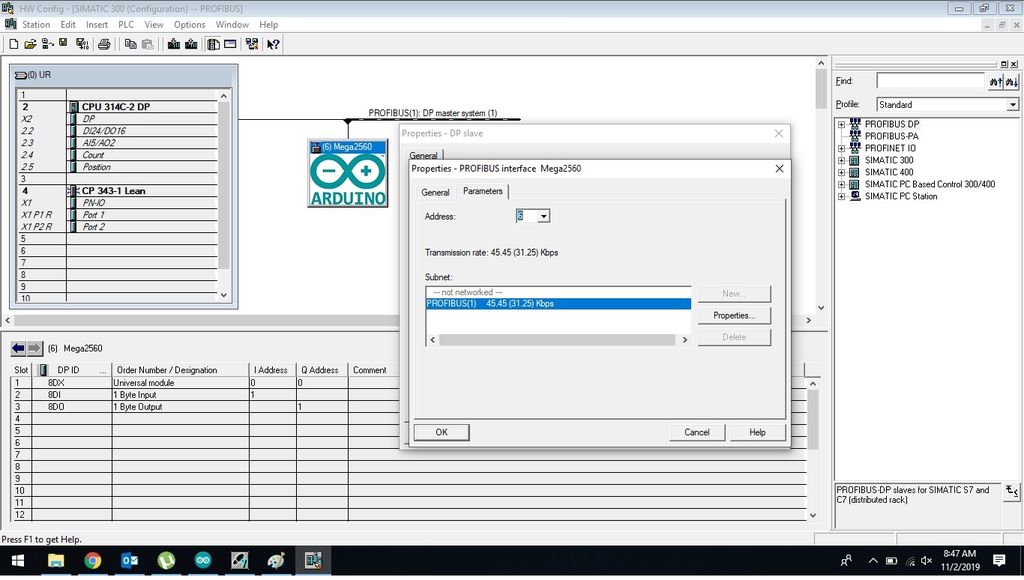Click the DI24/DO16 submodule row
The height and width of the screenshot is (580, 1024).
click(x=118, y=131)
